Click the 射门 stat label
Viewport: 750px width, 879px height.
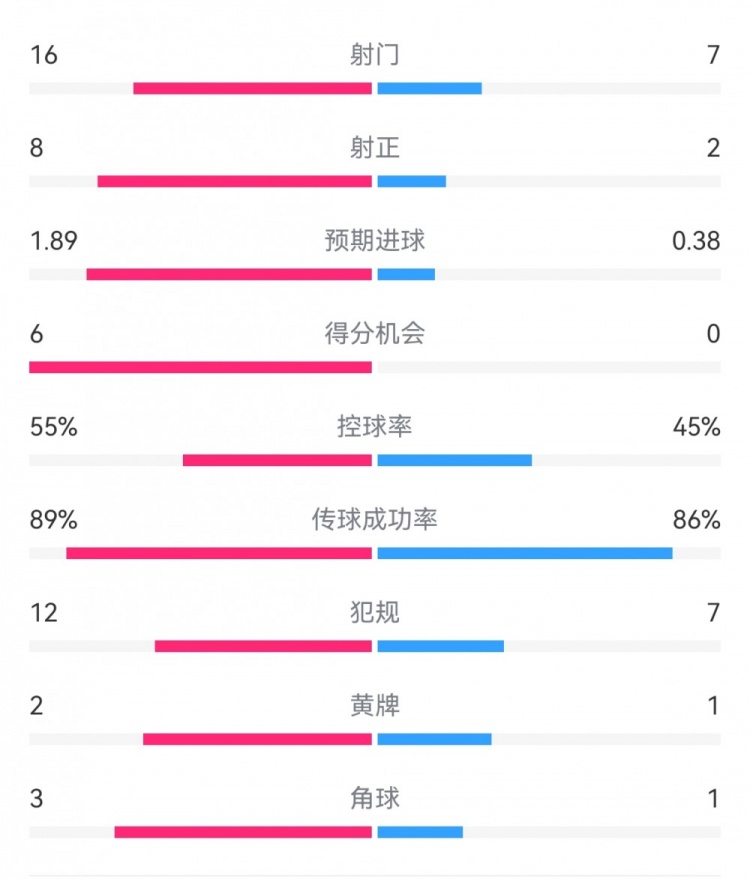point(375,55)
